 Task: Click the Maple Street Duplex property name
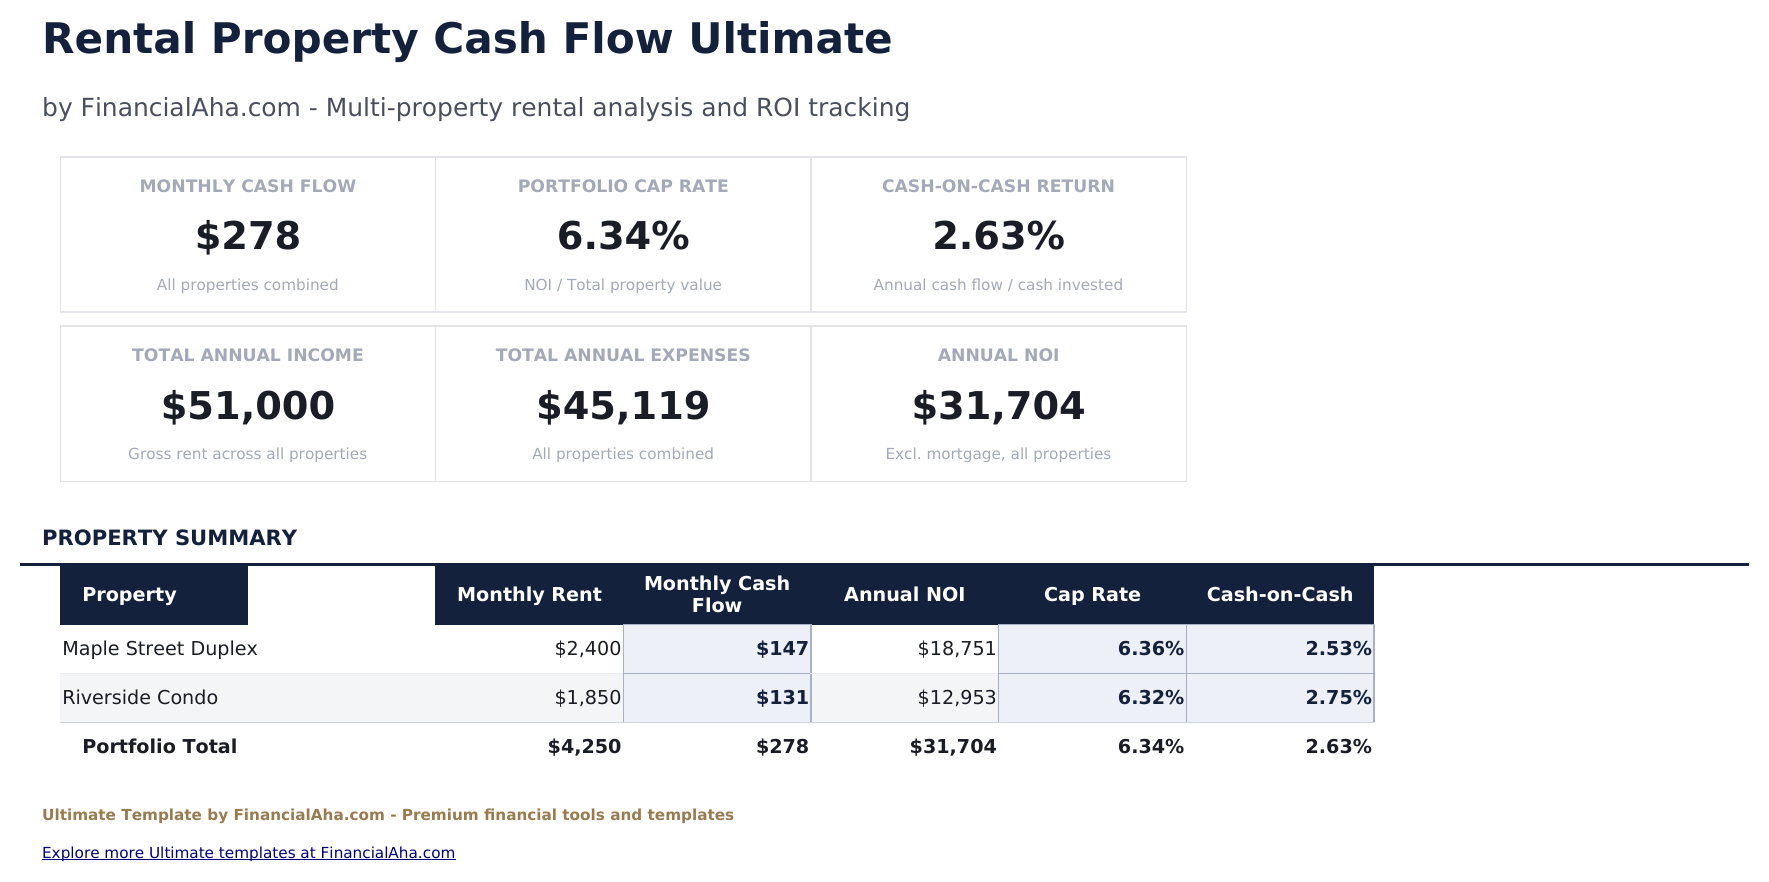(x=160, y=649)
